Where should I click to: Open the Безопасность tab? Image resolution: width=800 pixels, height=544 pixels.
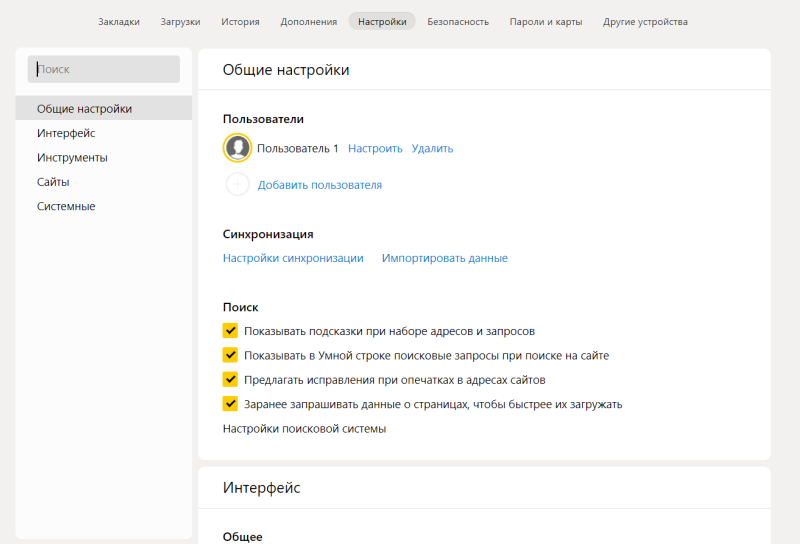458,21
